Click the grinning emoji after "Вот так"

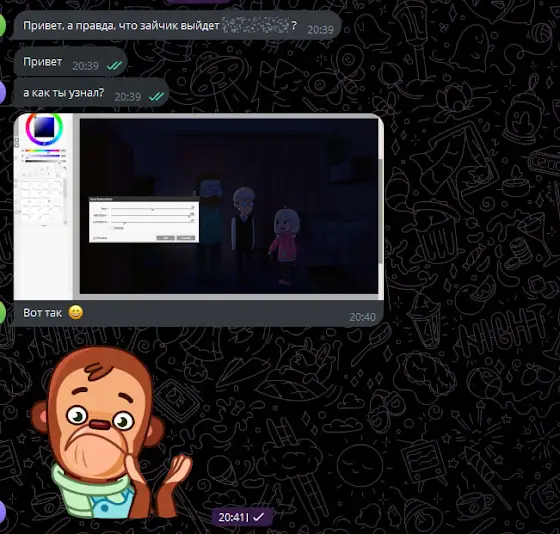pyautogui.click(x=76, y=313)
